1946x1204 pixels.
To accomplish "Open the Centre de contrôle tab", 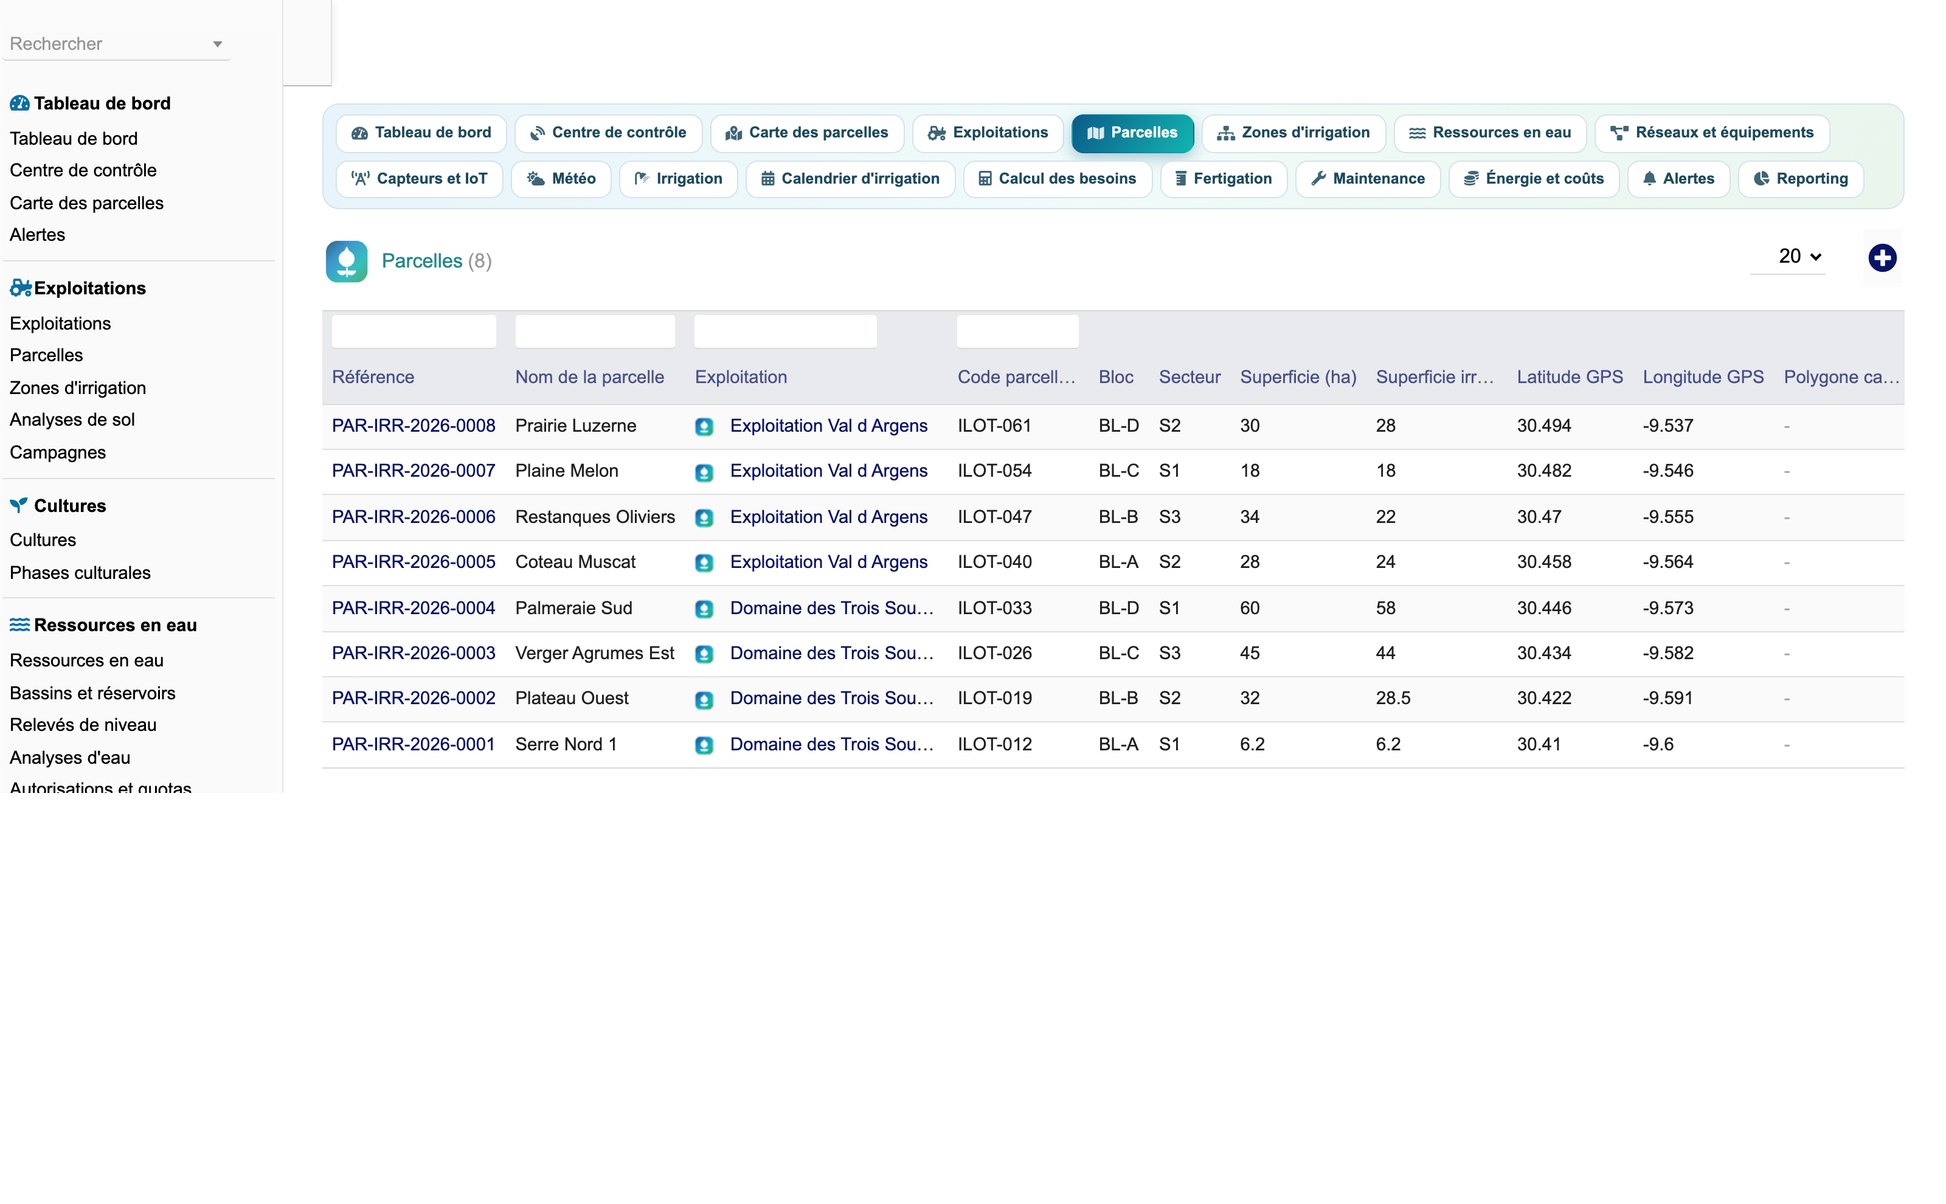I will pyautogui.click(x=608, y=133).
